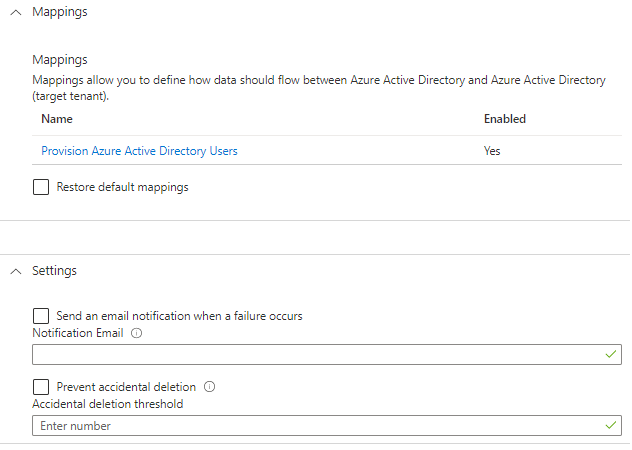This screenshot has width=632, height=450.
Task: Click the Settings section heading text
Action: pos(54,271)
